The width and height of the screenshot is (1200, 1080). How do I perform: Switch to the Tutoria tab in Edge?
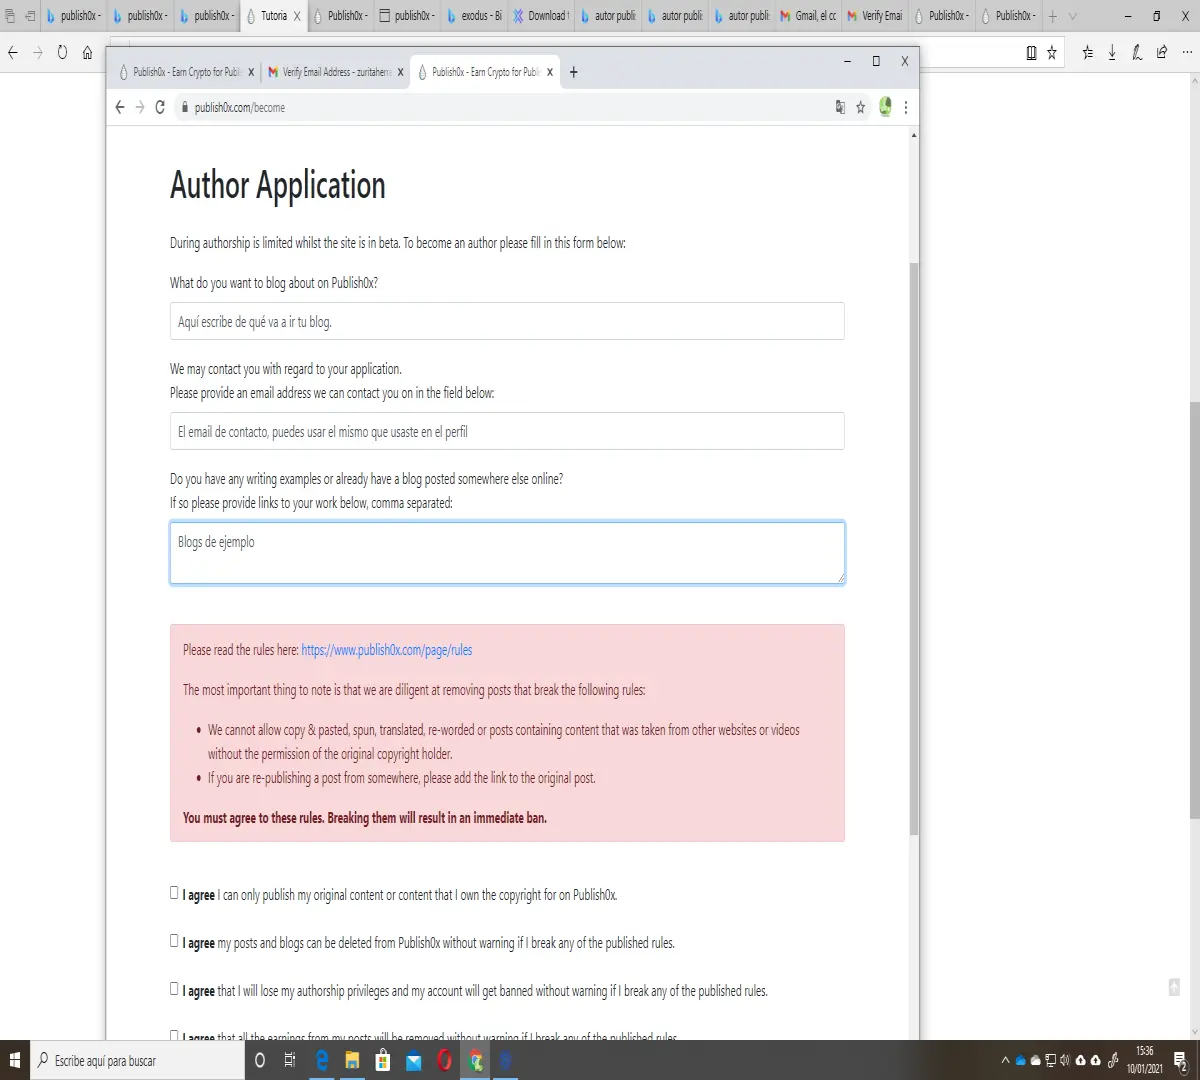tap(272, 16)
